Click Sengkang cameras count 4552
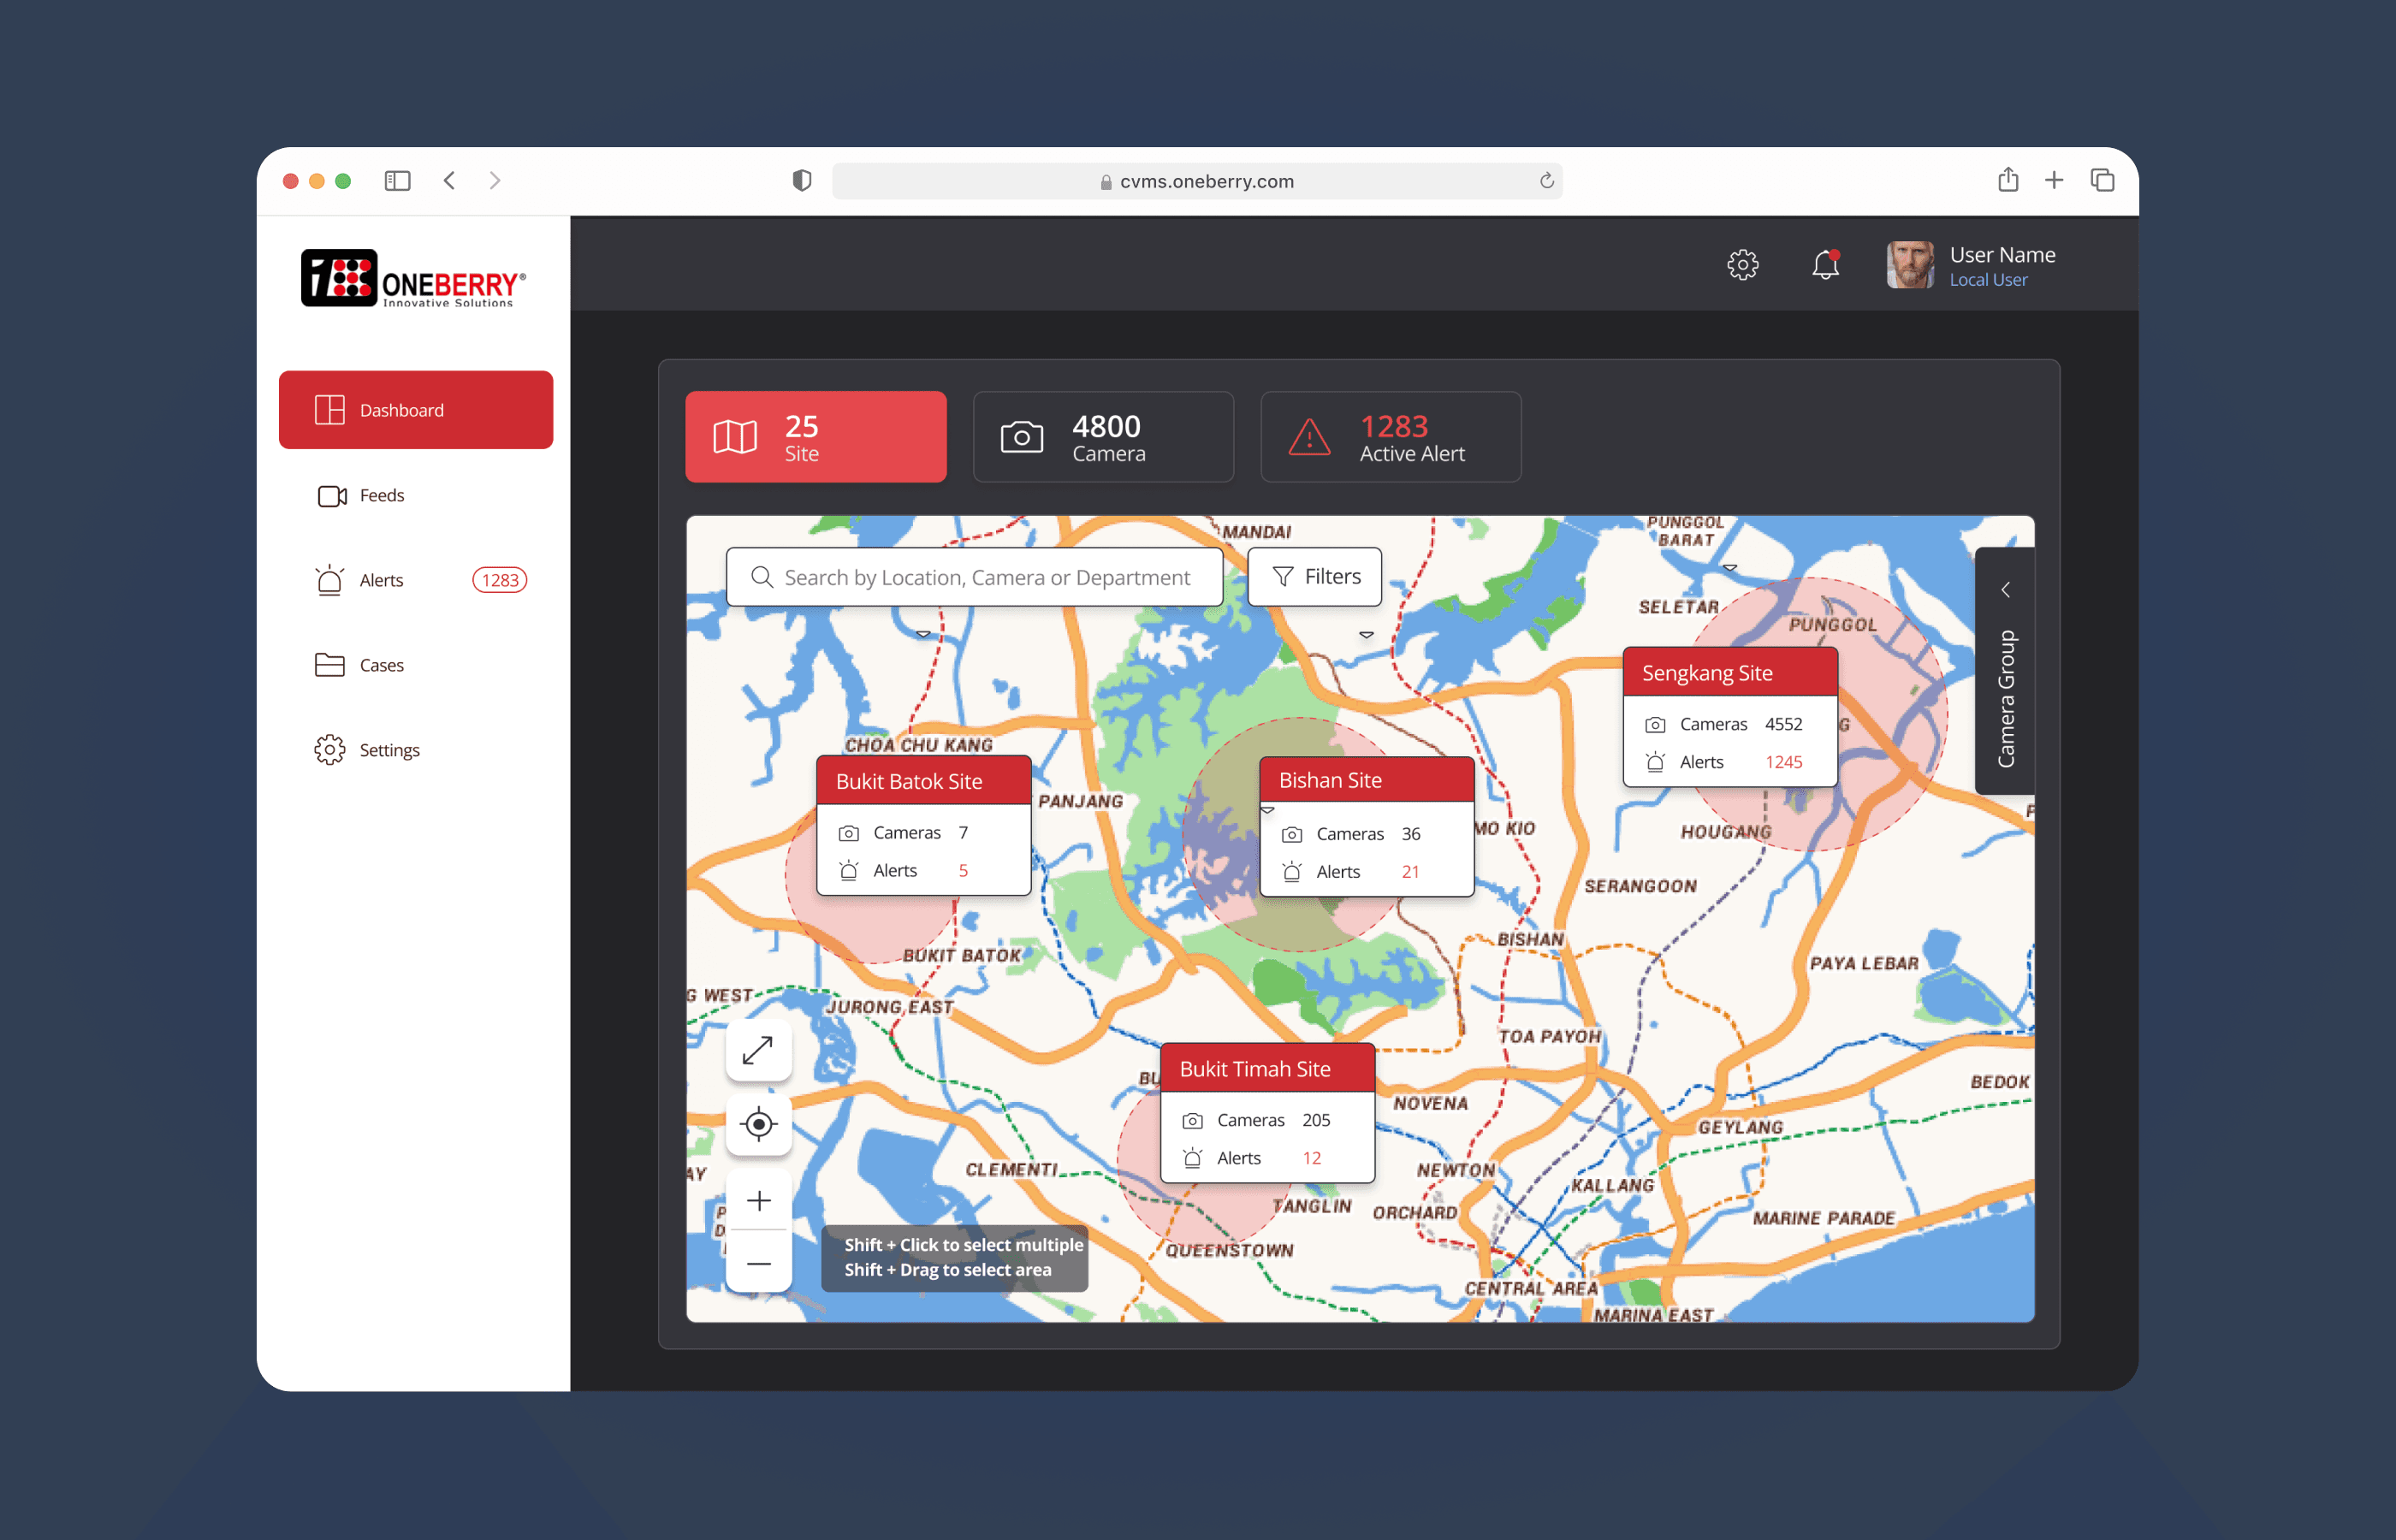 pyautogui.click(x=1784, y=723)
